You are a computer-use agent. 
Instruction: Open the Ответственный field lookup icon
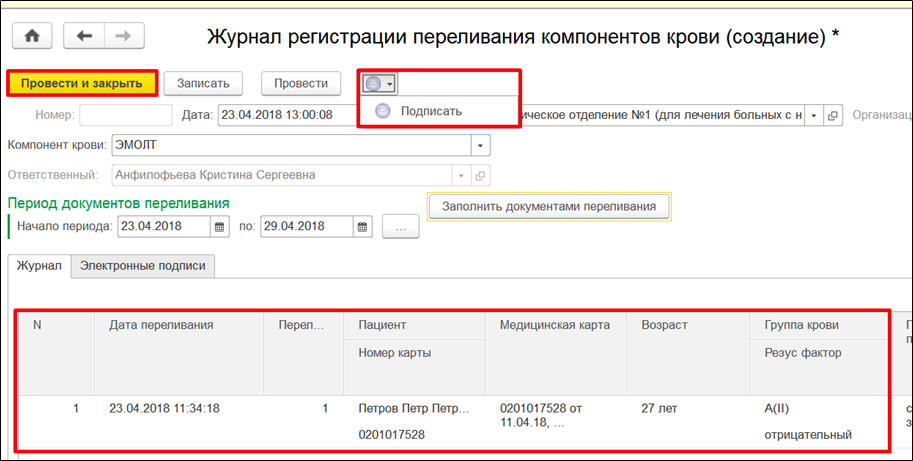pos(481,175)
